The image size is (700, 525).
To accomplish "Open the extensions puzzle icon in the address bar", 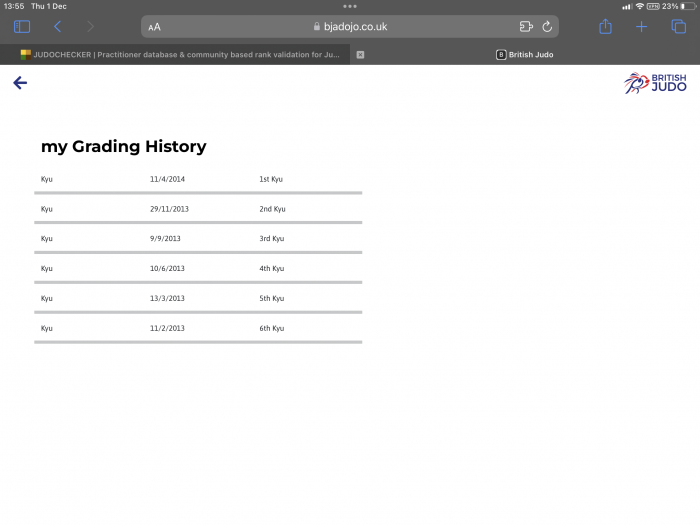I will (526, 27).
